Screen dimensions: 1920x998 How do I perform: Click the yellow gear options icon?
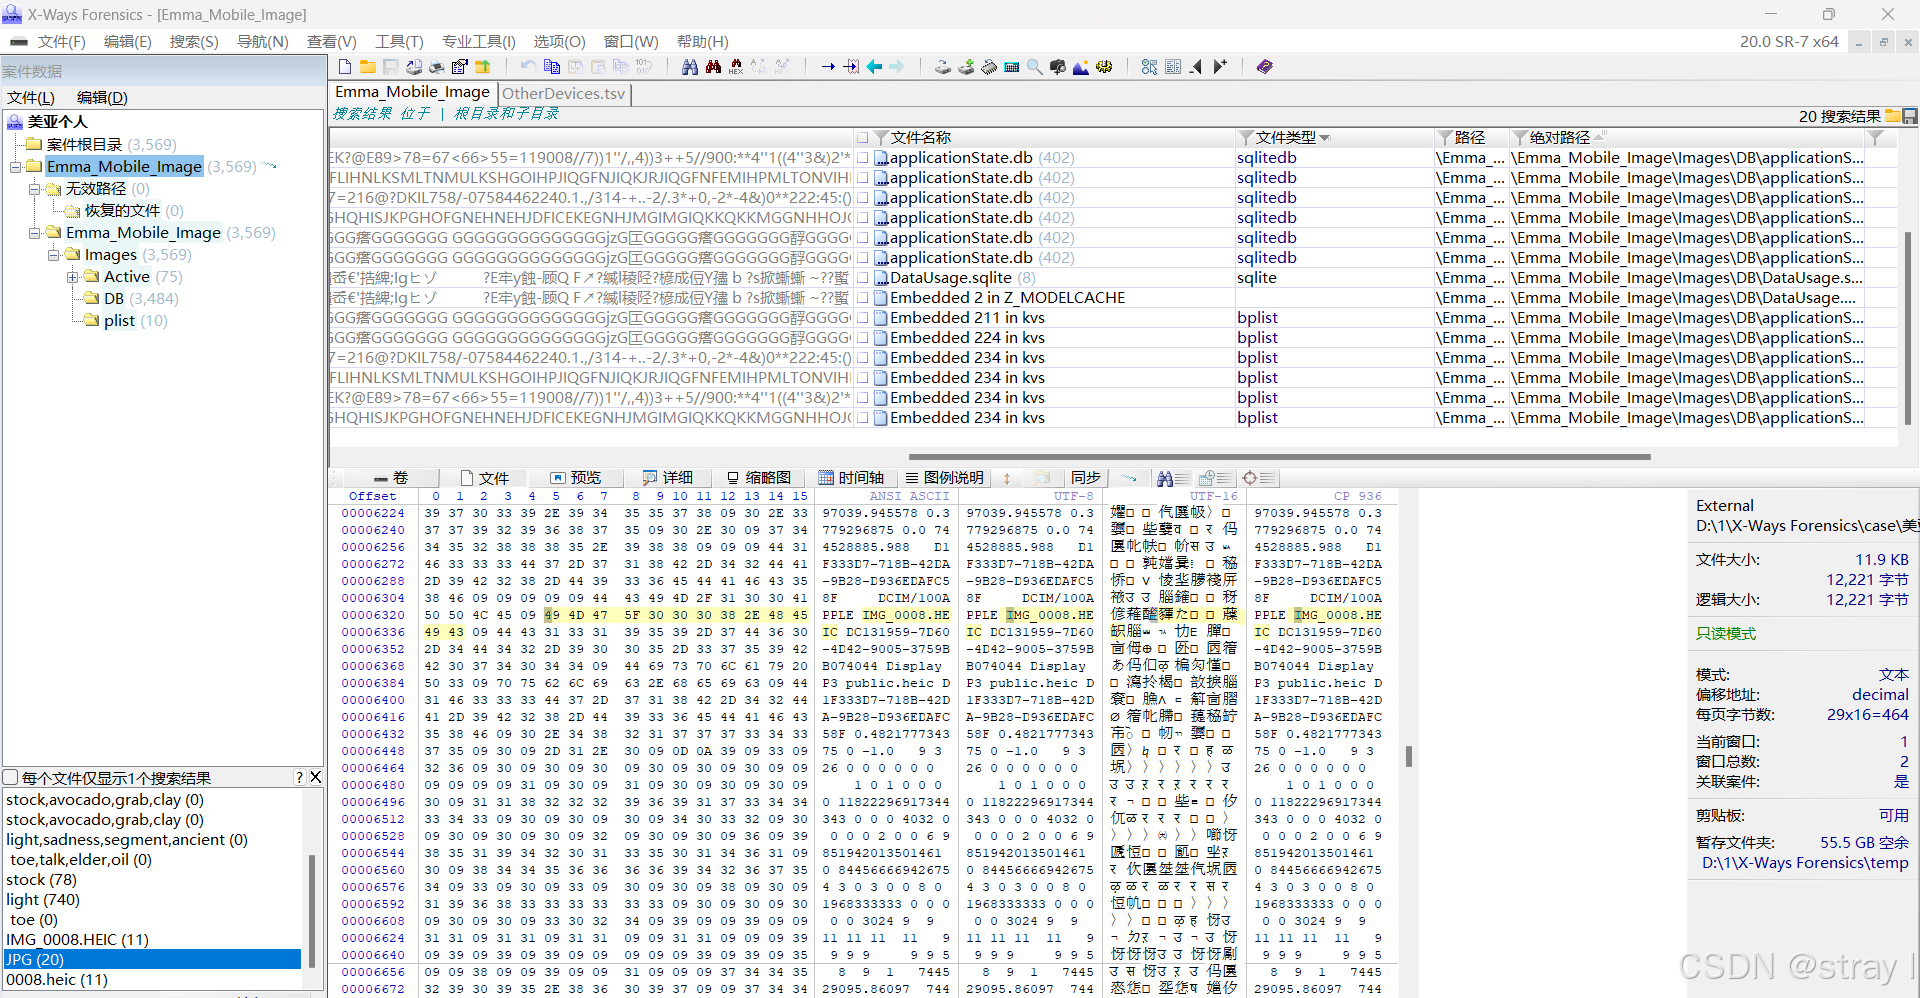(1104, 67)
